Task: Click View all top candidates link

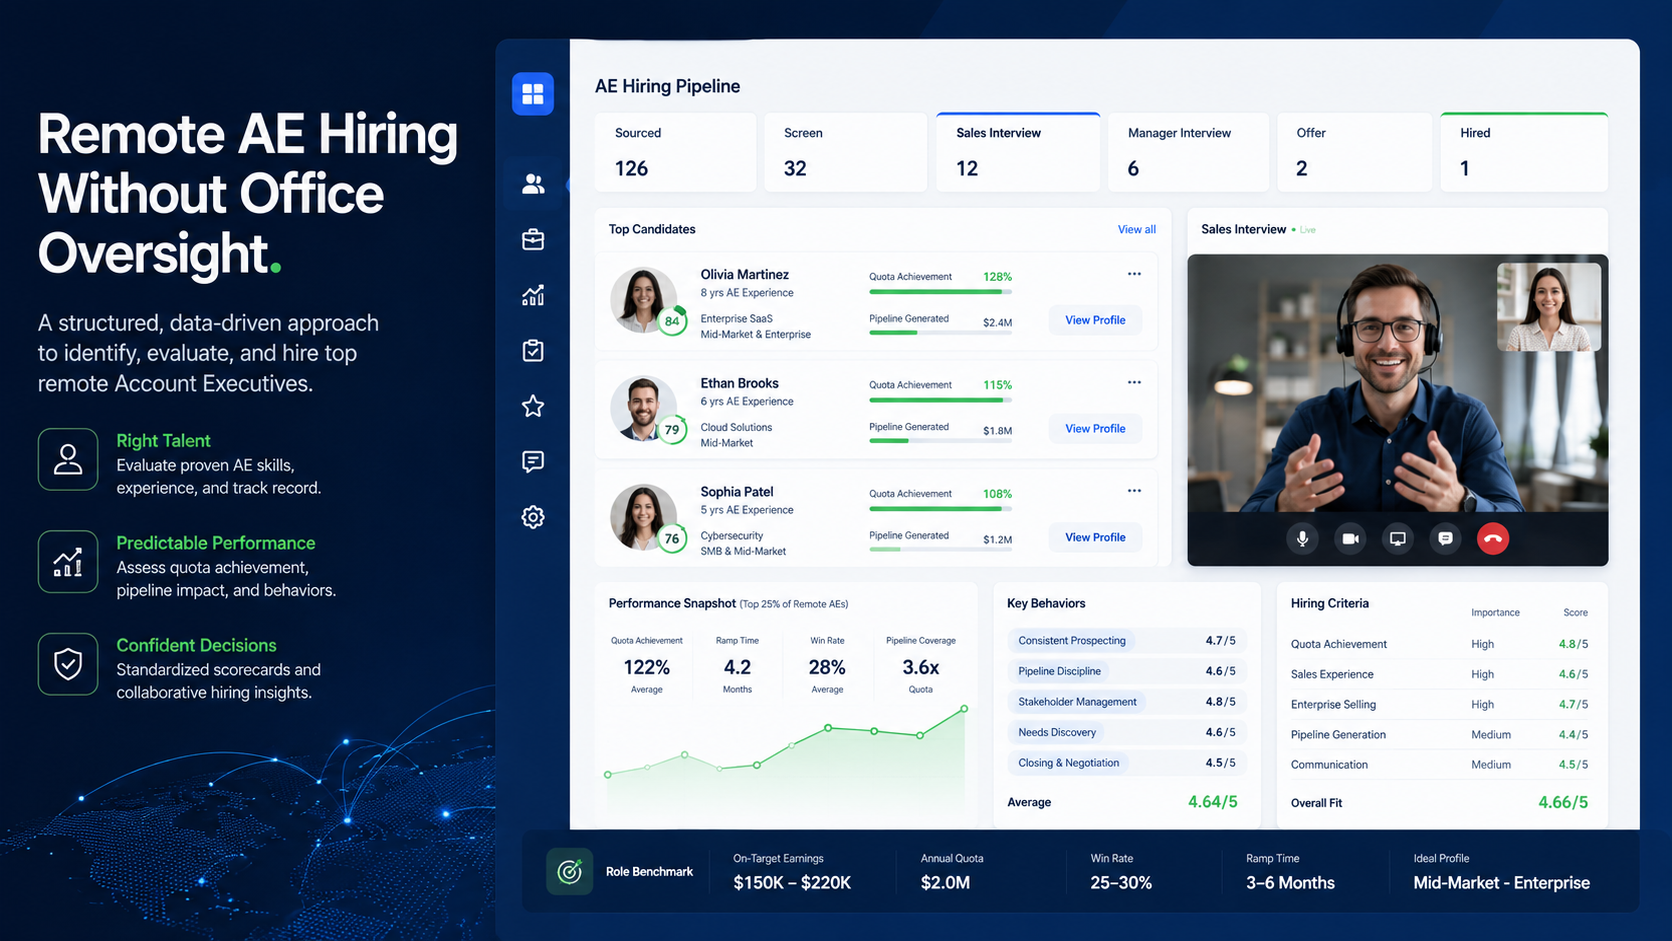Action: (1136, 230)
